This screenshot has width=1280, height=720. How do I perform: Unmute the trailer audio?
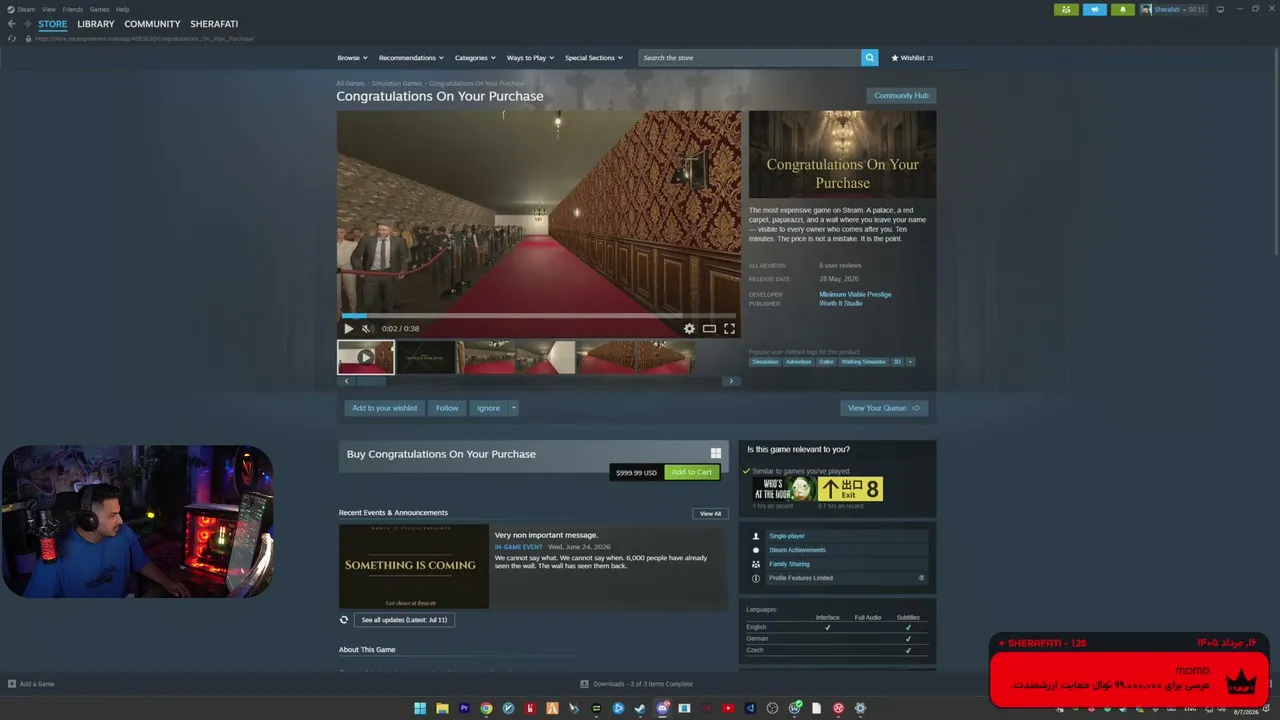click(367, 328)
